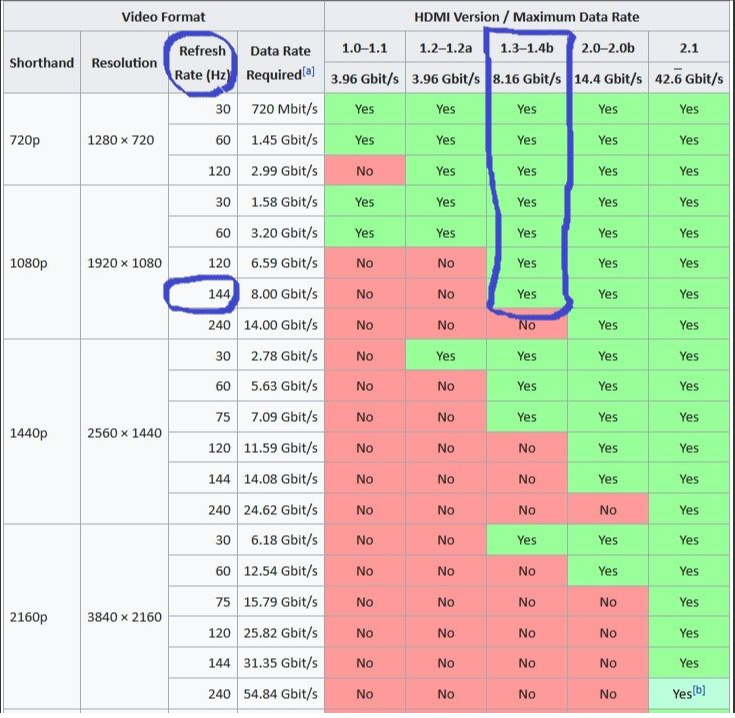Click the Resolution column header

point(124,62)
